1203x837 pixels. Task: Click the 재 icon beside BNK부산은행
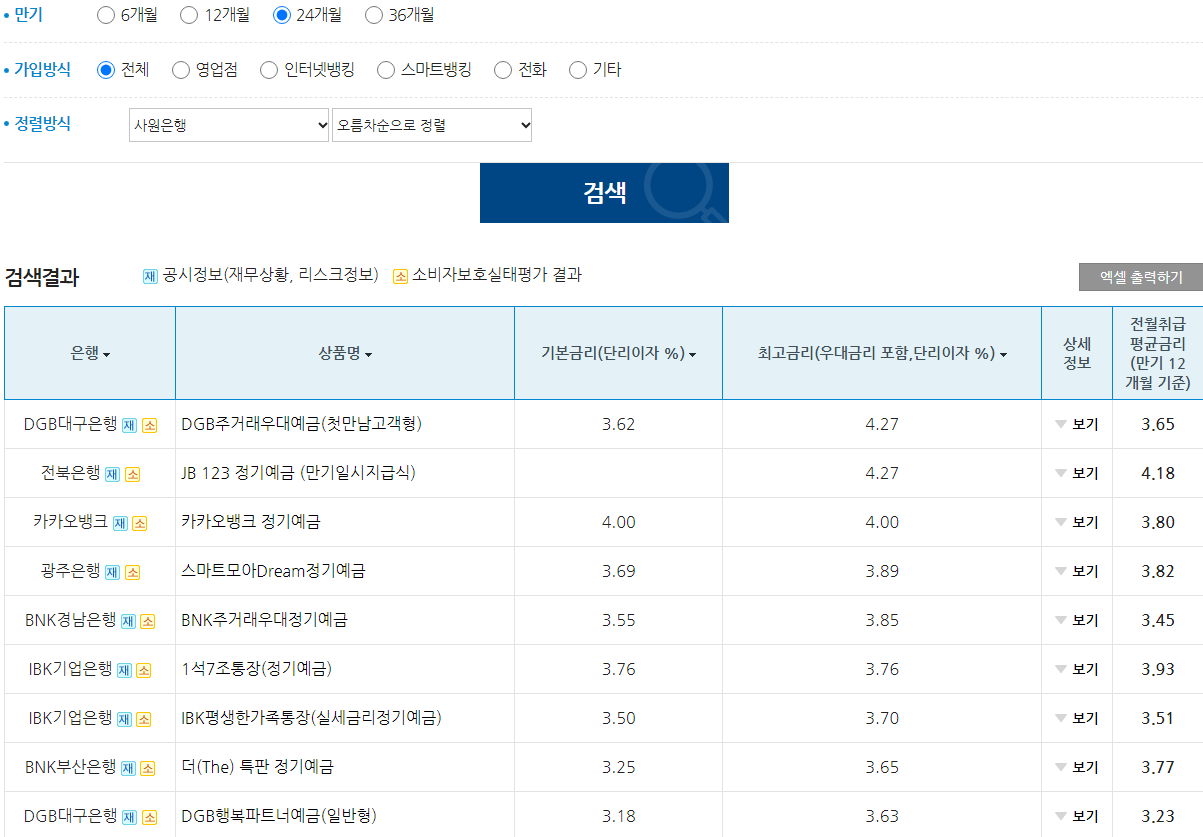tap(128, 768)
